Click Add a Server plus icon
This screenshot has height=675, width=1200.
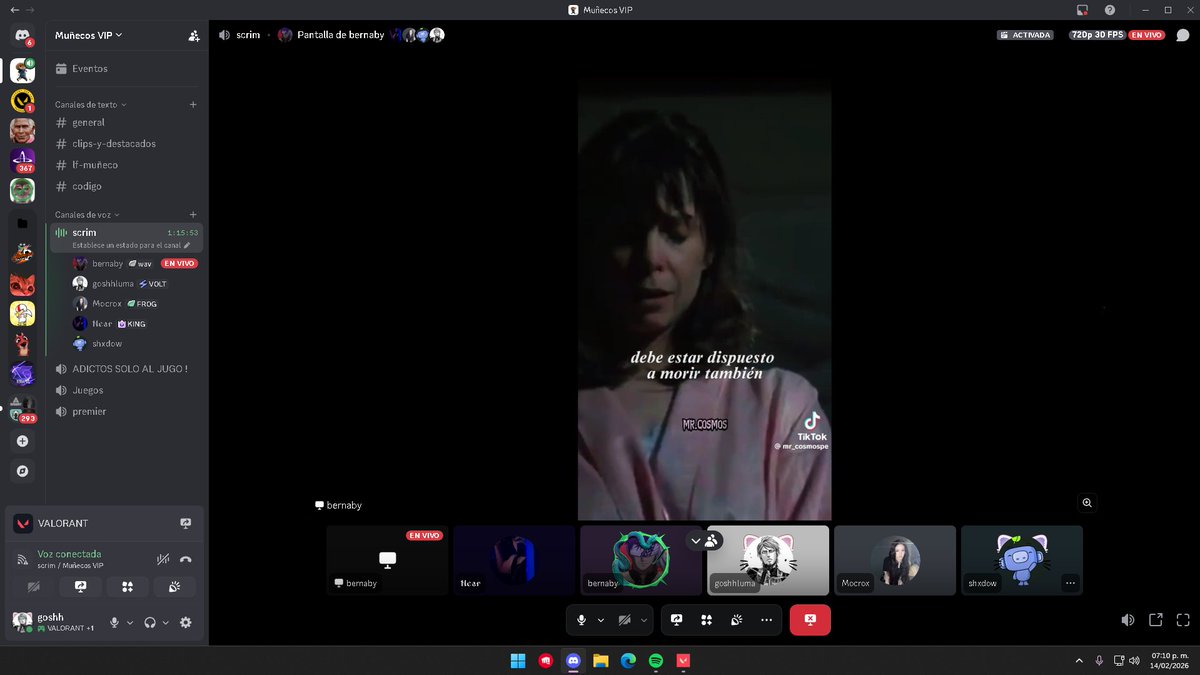[x=22, y=441]
